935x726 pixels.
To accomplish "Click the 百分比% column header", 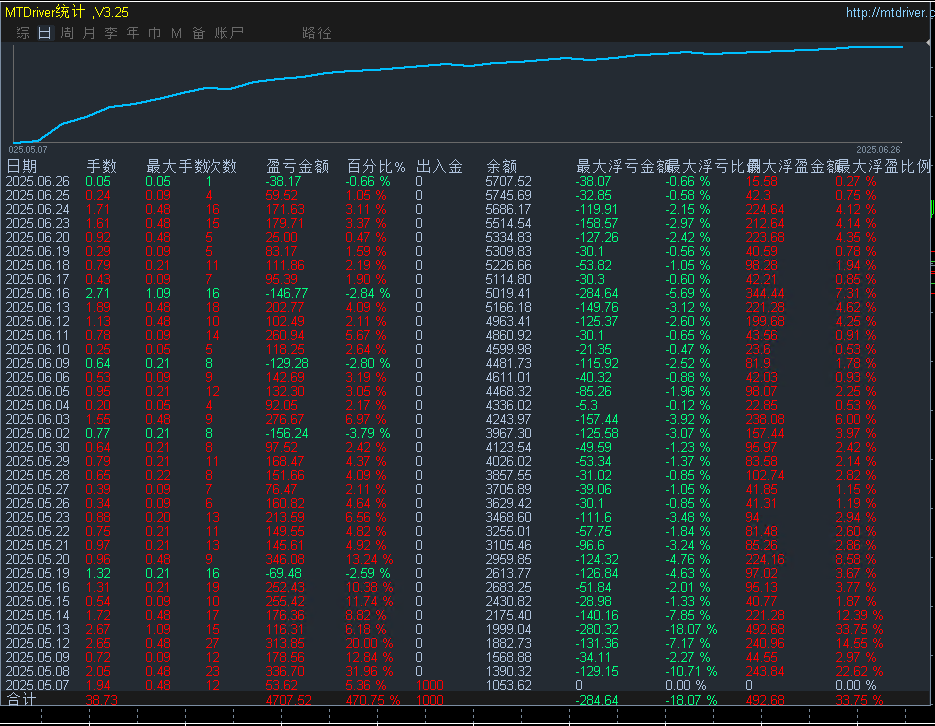I will [376, 166].
